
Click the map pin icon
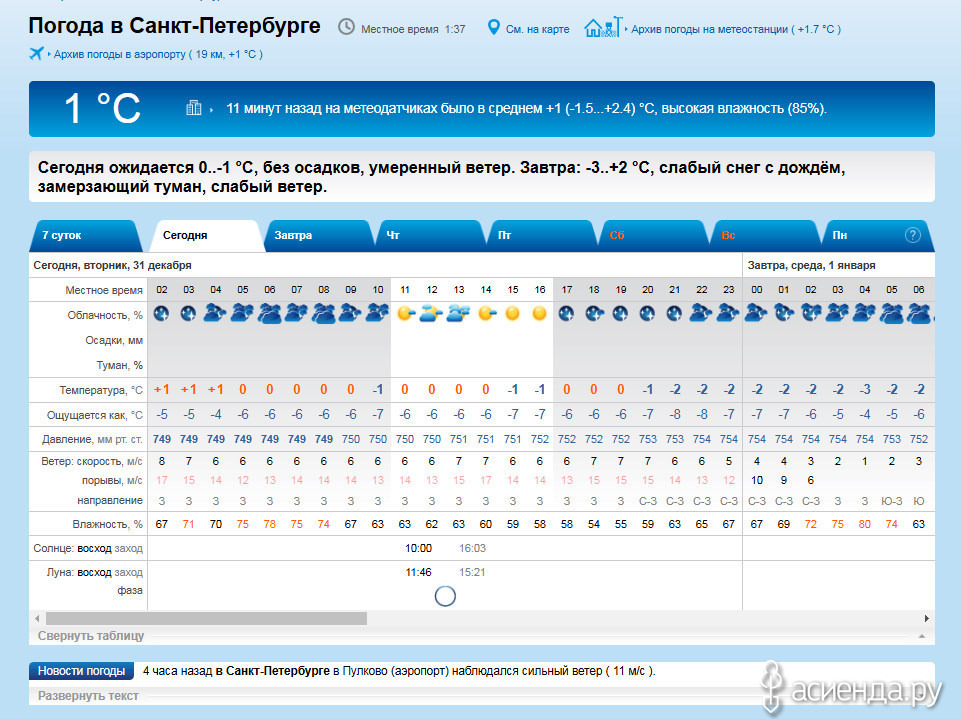[493, 28]
